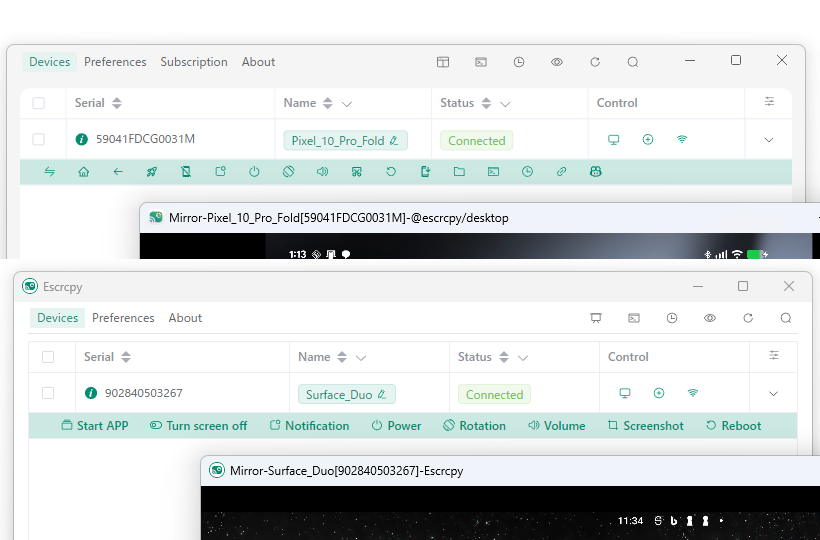The height and width of the screenshot is (540, 820).
Task: Click the presentation screen icon in Escrcpy window header
Action: (596, 318)
